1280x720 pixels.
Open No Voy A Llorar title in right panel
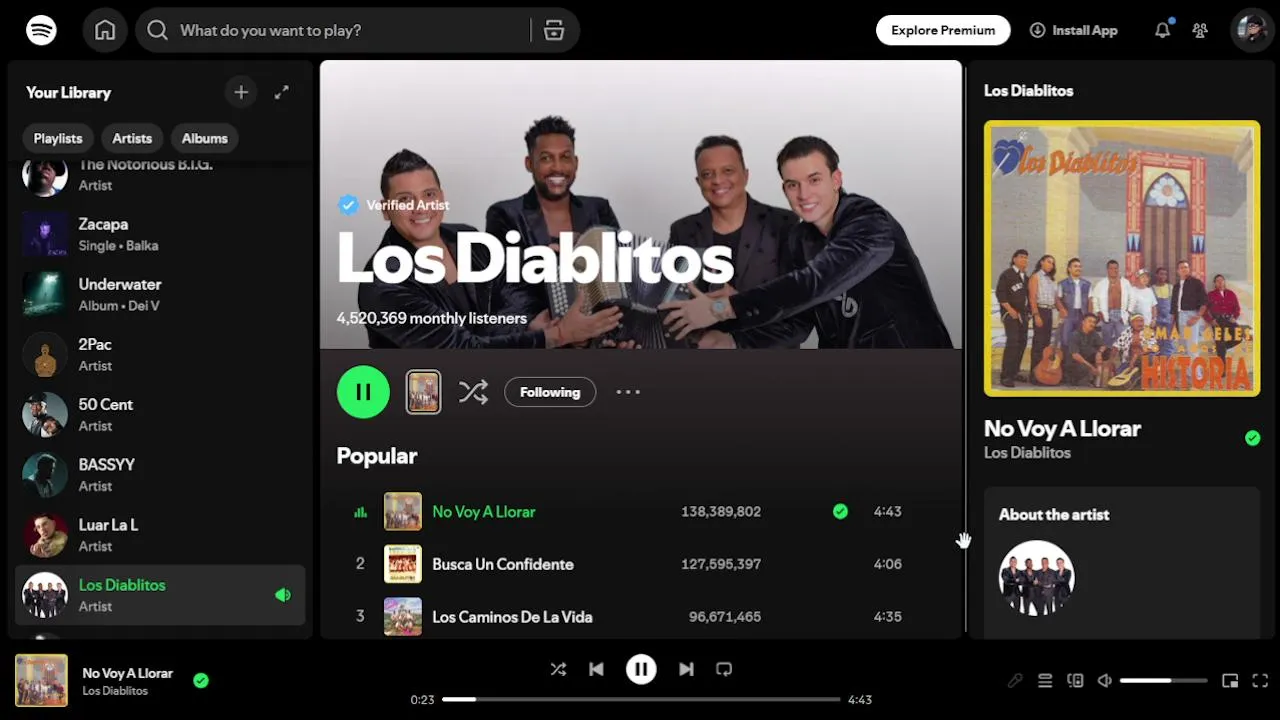(1062, 428)
